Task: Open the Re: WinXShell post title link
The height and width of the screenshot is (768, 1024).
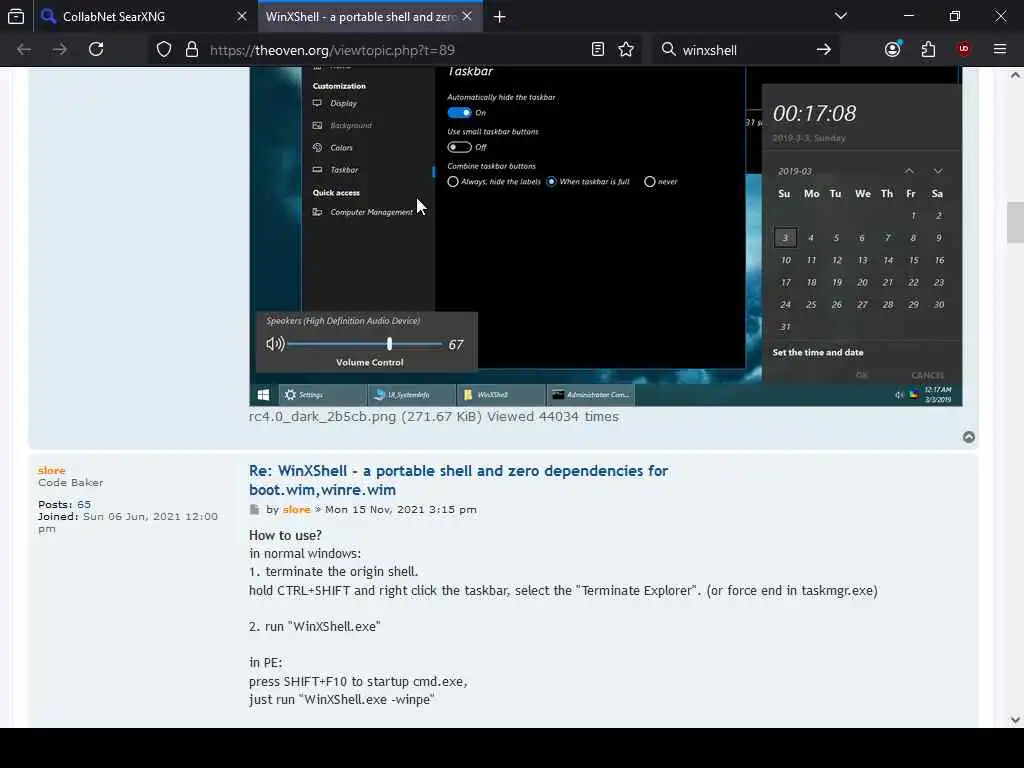Action: [x=458, y=480]
